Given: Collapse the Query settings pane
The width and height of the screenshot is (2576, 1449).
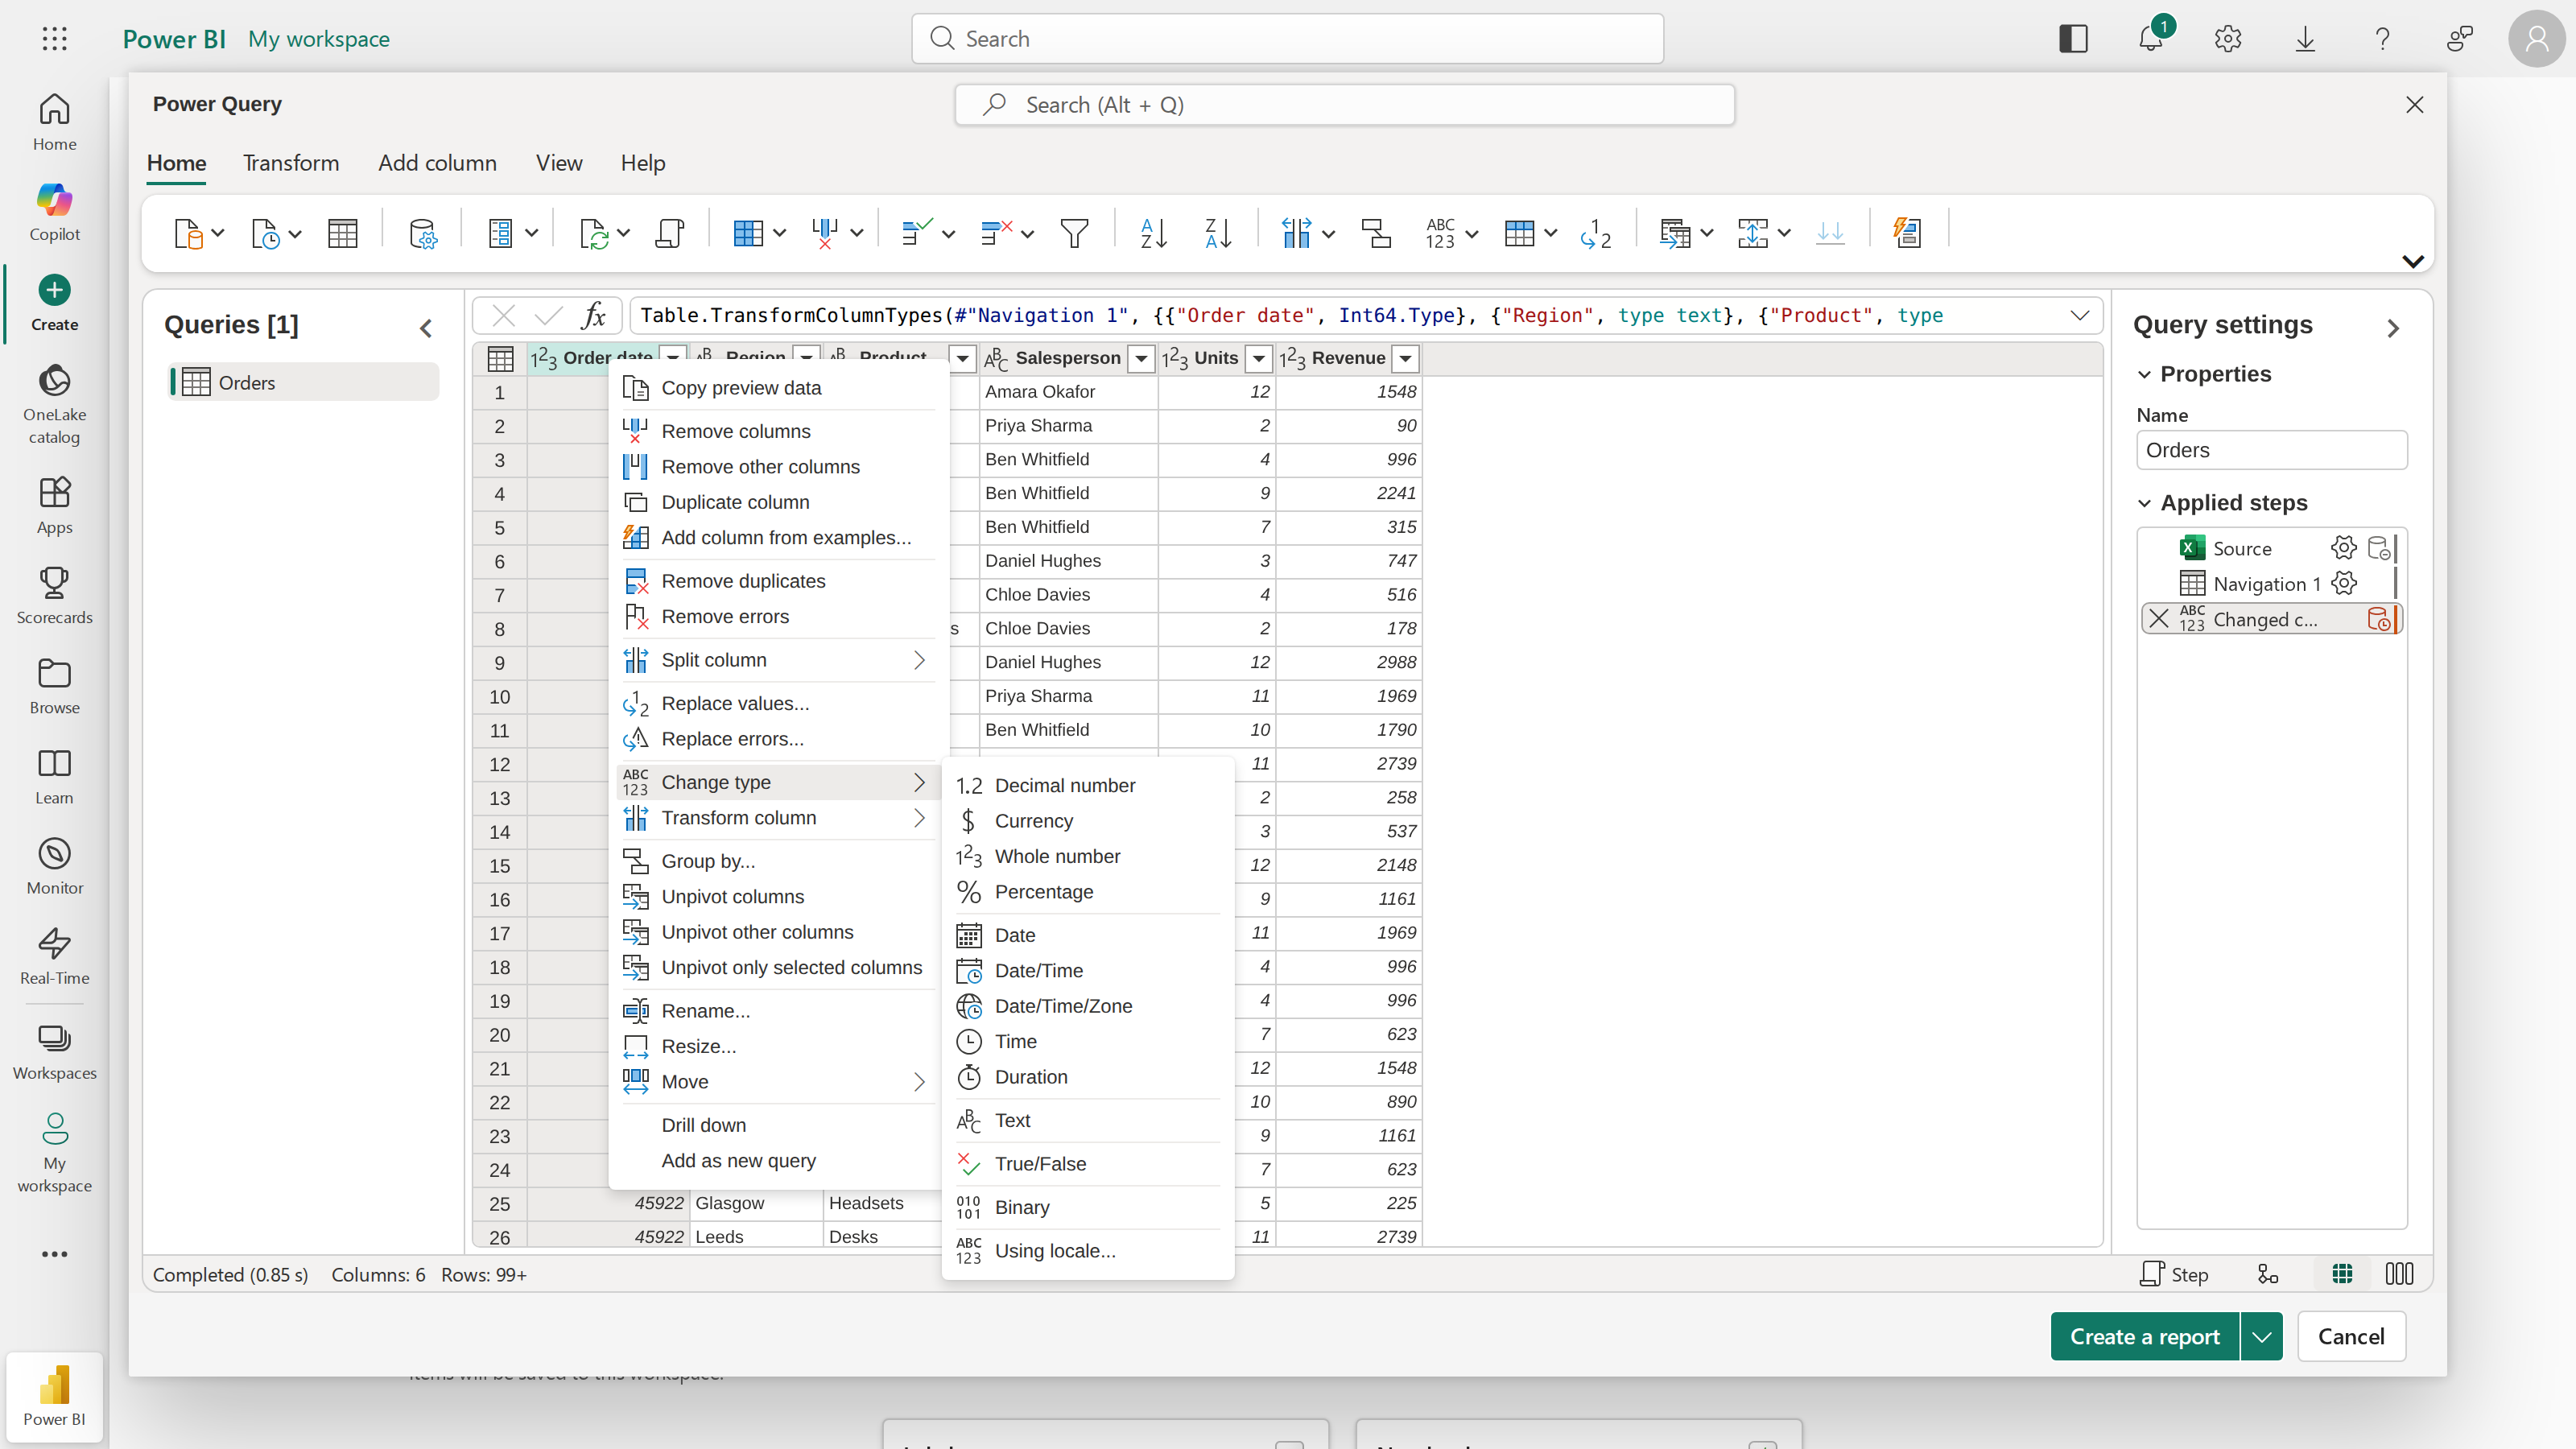Looking at the screenshot, I should tap(2393, 328).
